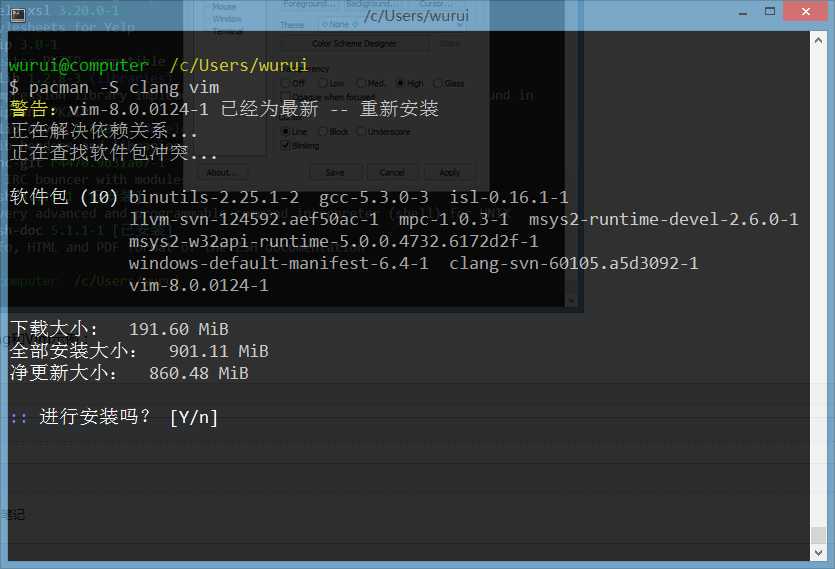Set transparency to Glass
The image size is (835, 569).
coord(449,83)
